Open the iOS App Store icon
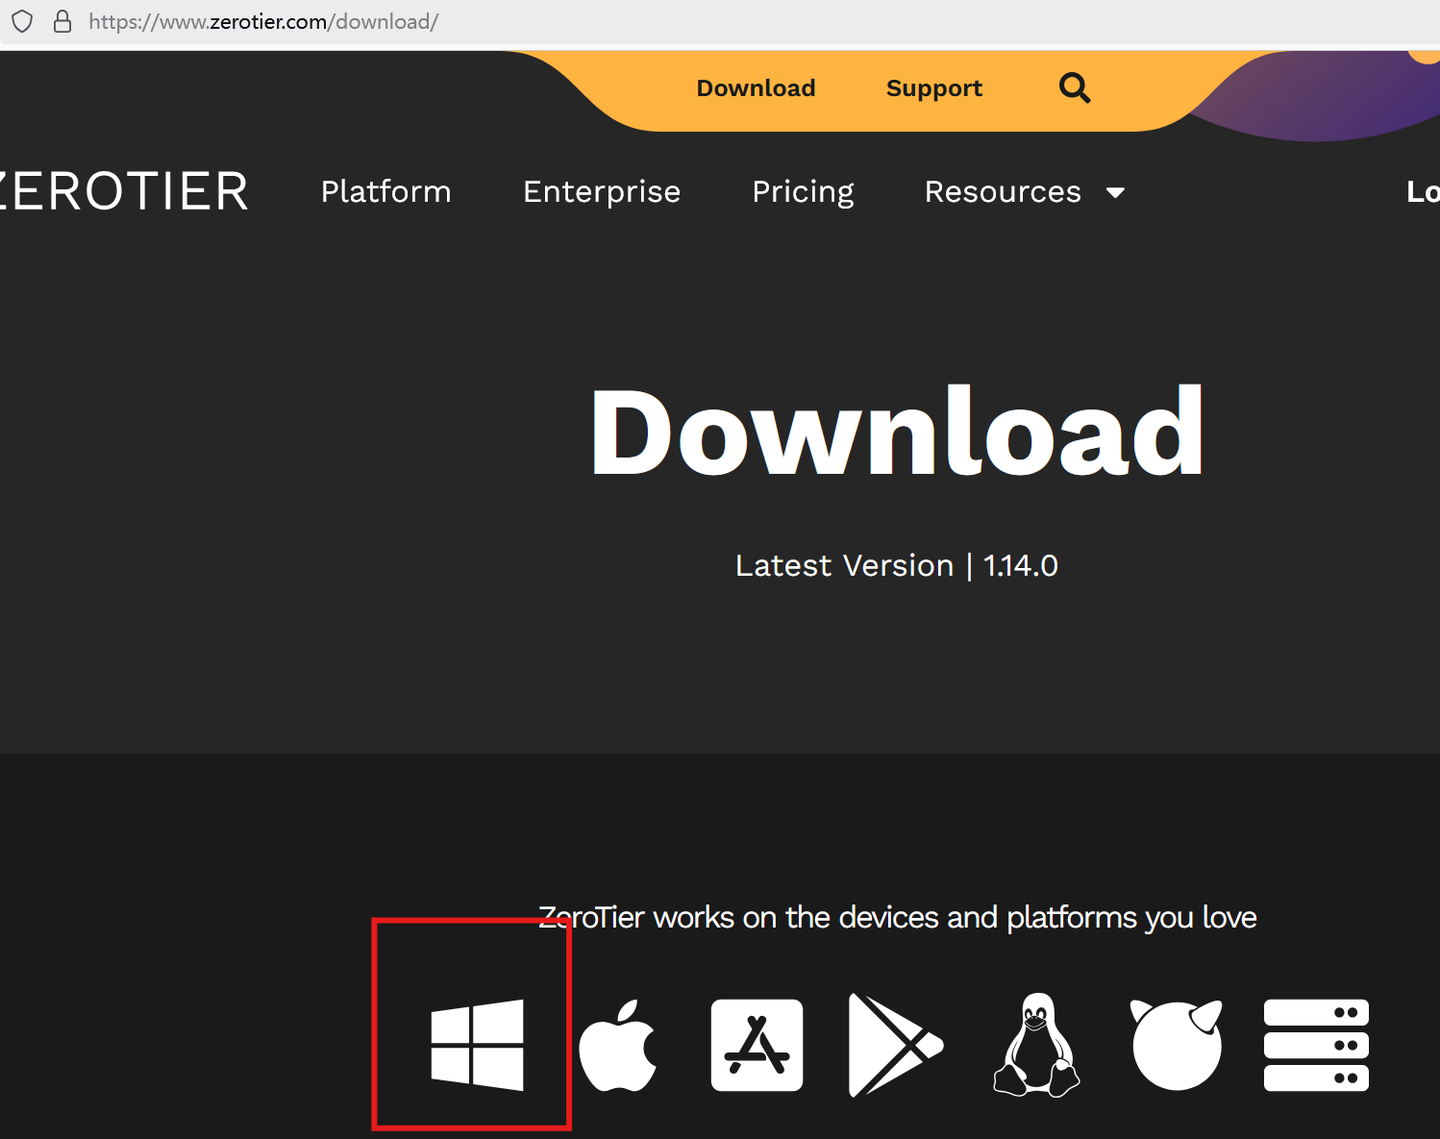Screen dimensions: 1440x1139 click(757, 1044)
